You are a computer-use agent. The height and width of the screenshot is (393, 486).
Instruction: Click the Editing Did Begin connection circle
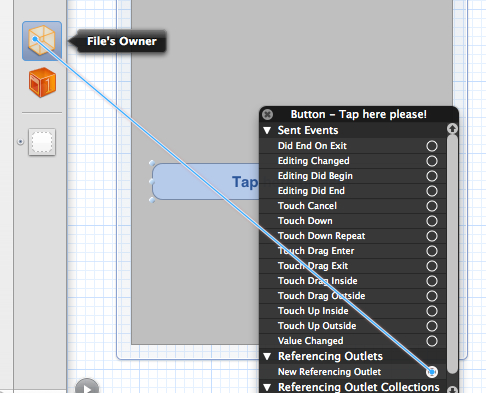[x=432, y=176]
